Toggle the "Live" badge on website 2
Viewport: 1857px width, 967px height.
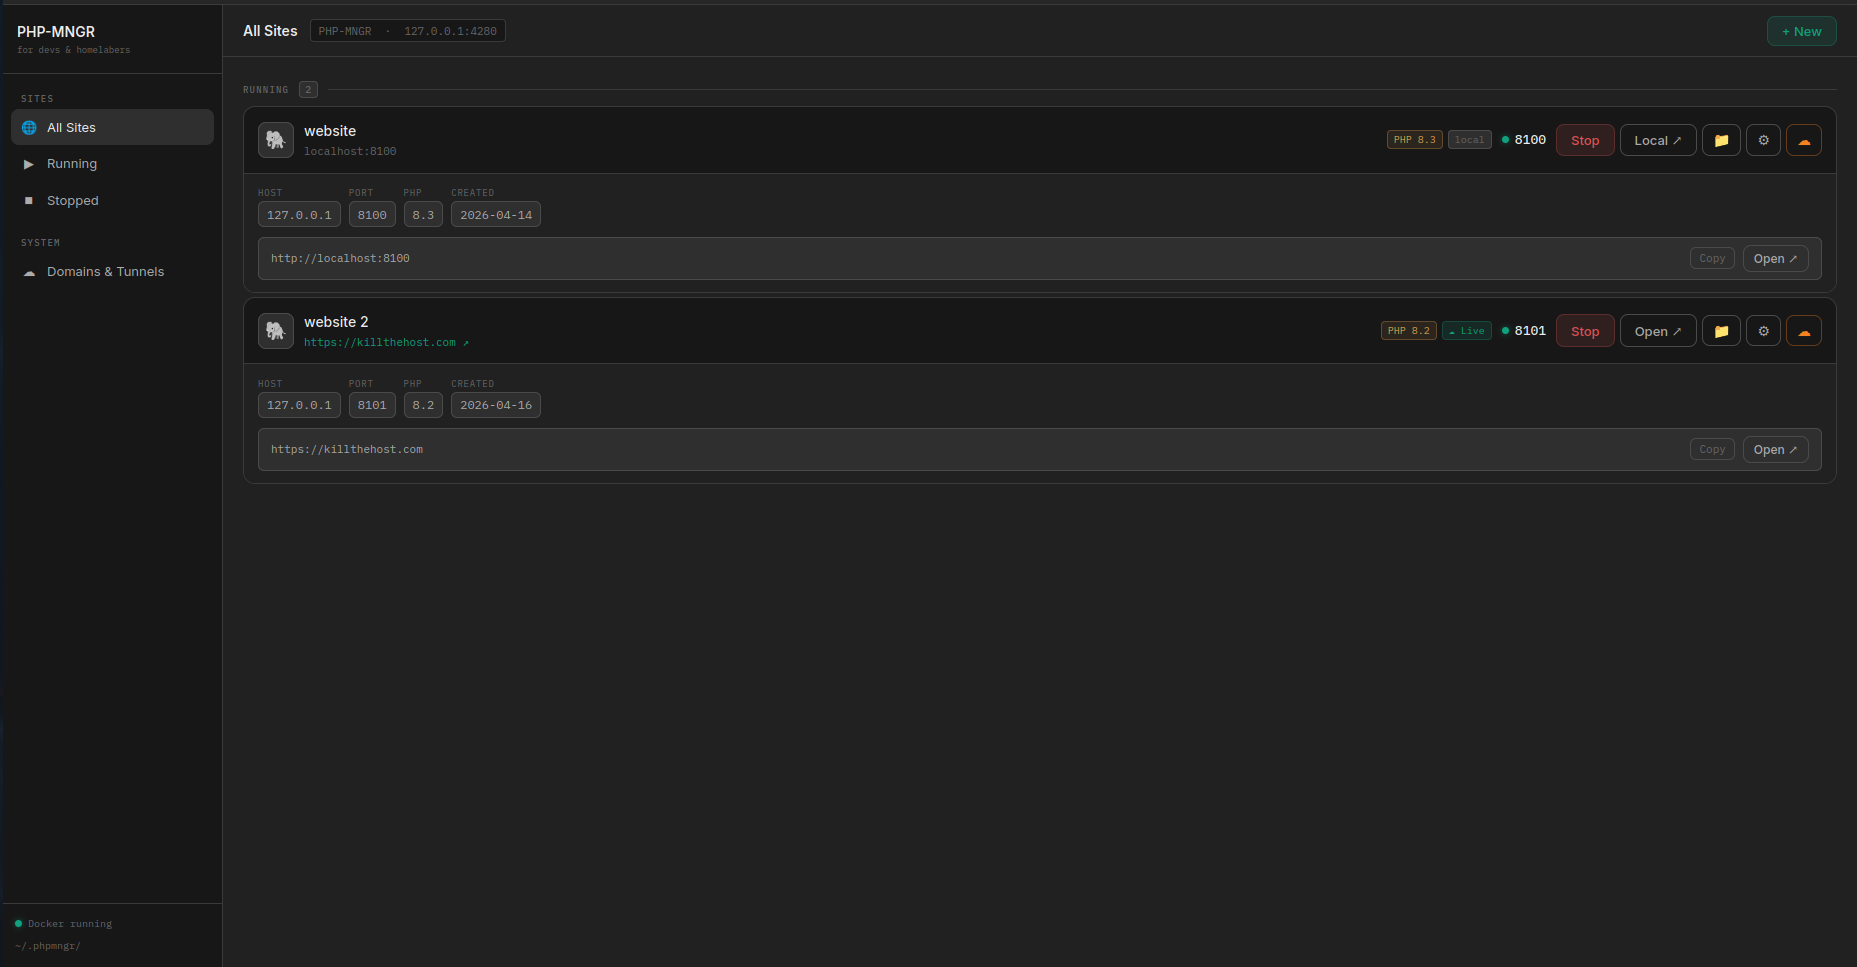[x=1466, y=330]
